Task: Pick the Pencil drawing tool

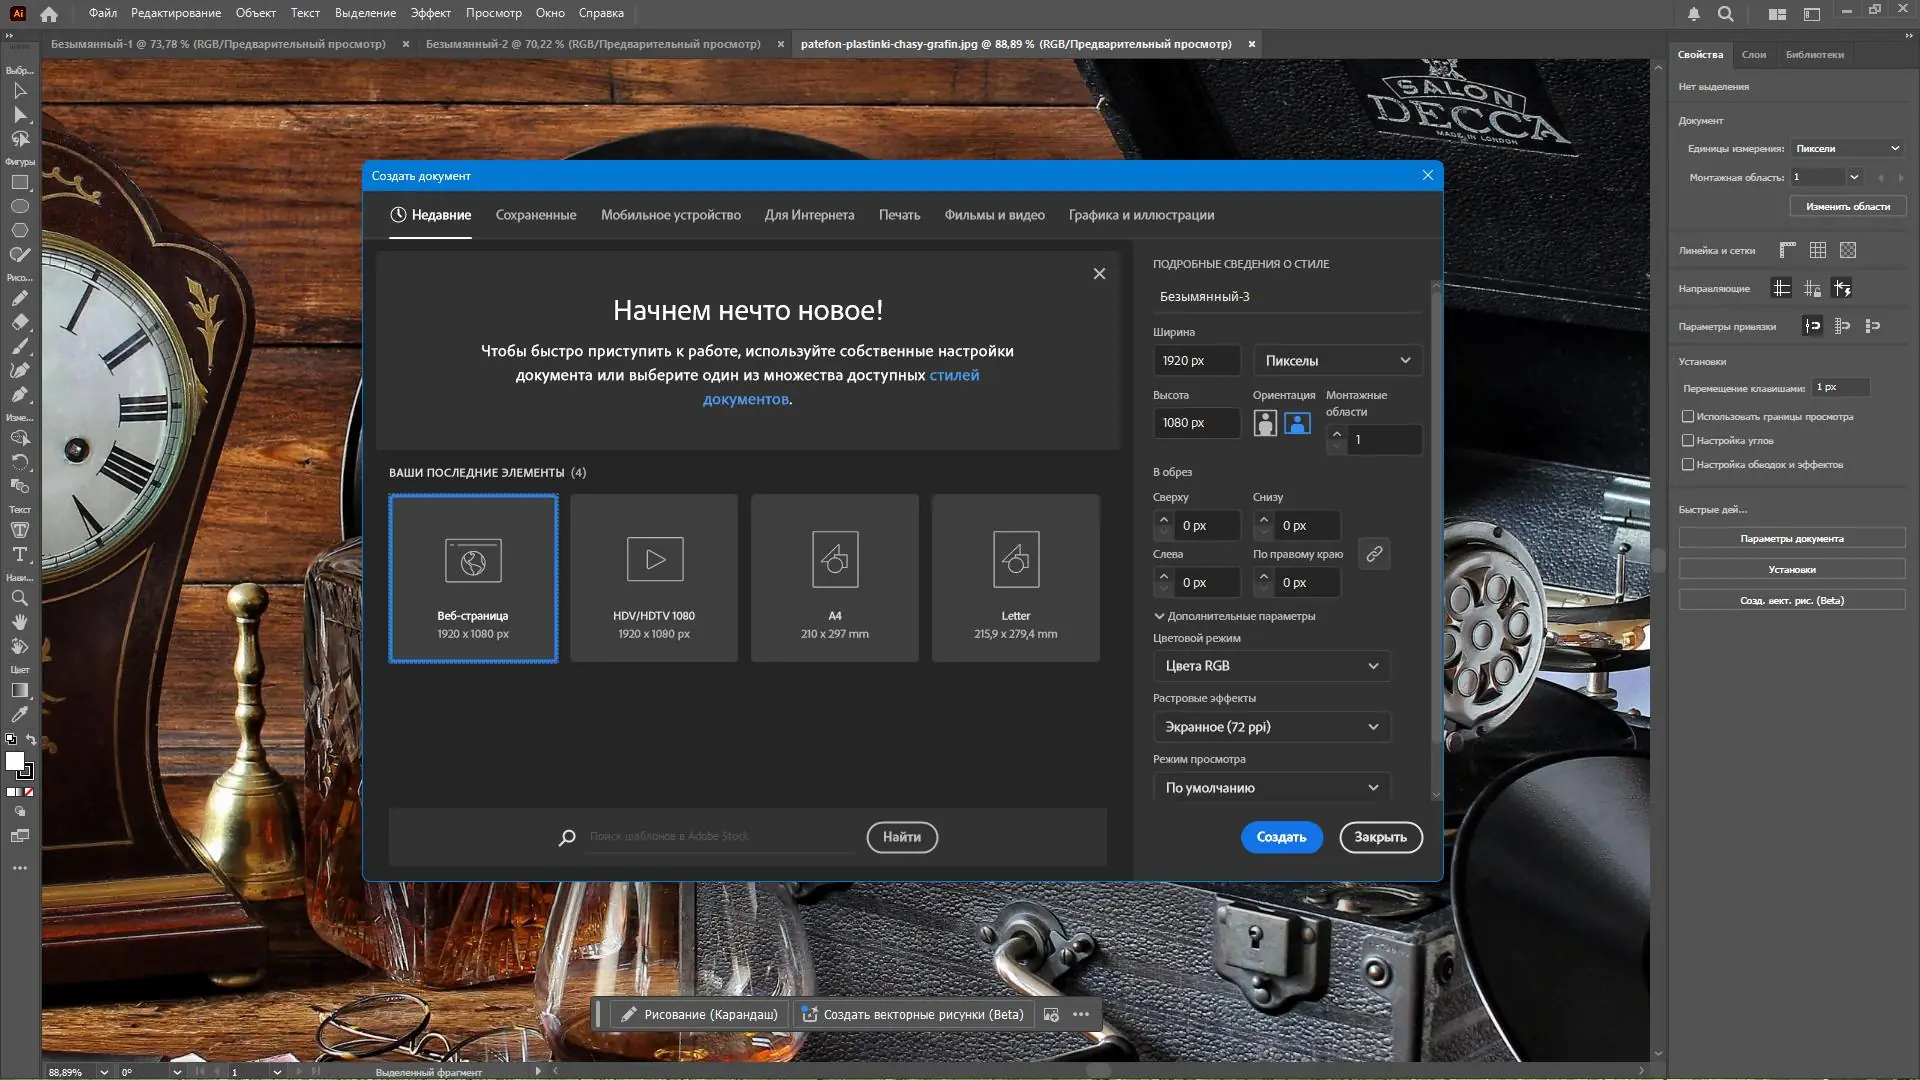Action: pos(20,298)
